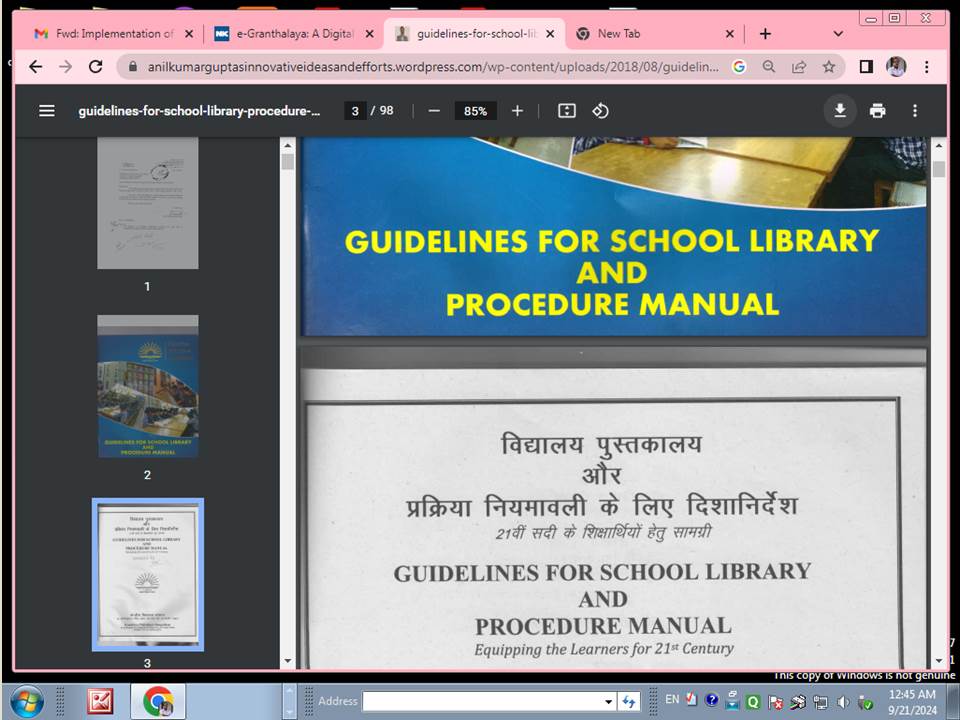This screenshot has width=960, height=720.
Task: Click the Windows Start button
Action: pyautogui.click(x=27, y=701)
